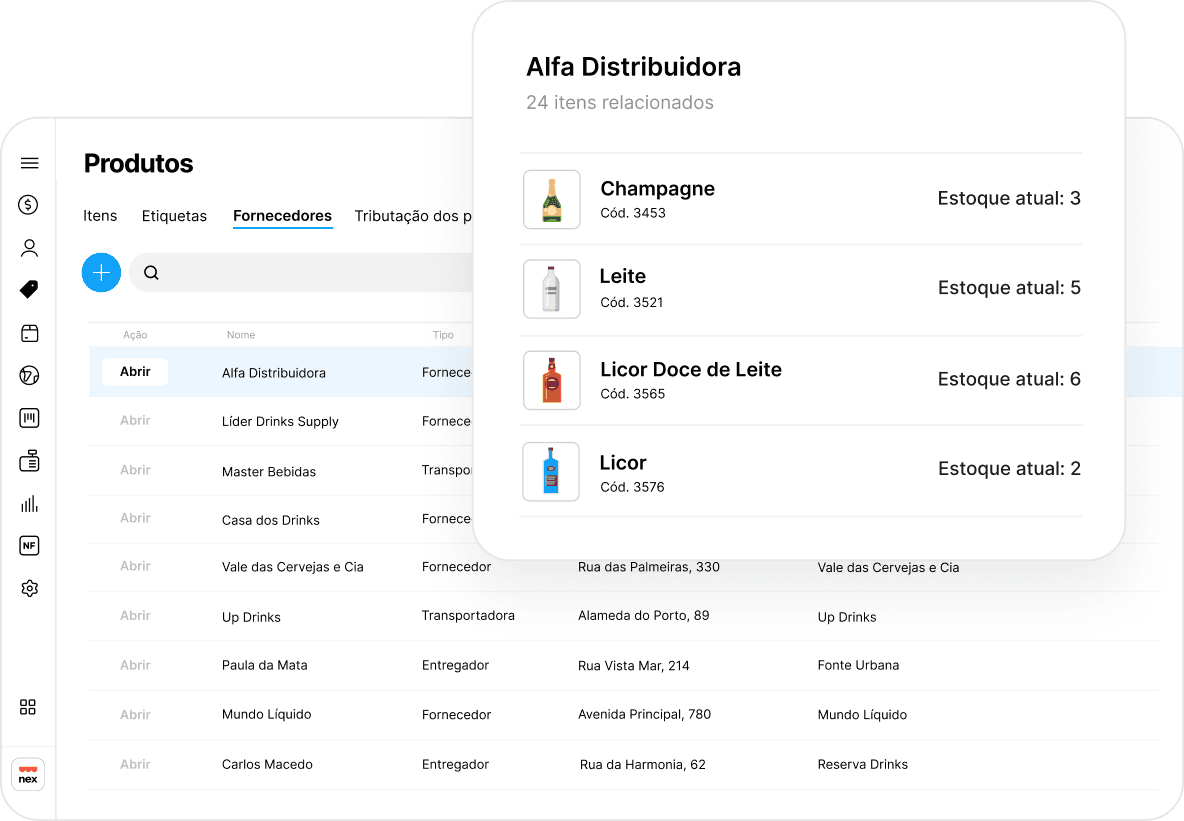This screenshot has height=821, width=1184.
Task: Select the price tag products icon
Action: point(29,289)
